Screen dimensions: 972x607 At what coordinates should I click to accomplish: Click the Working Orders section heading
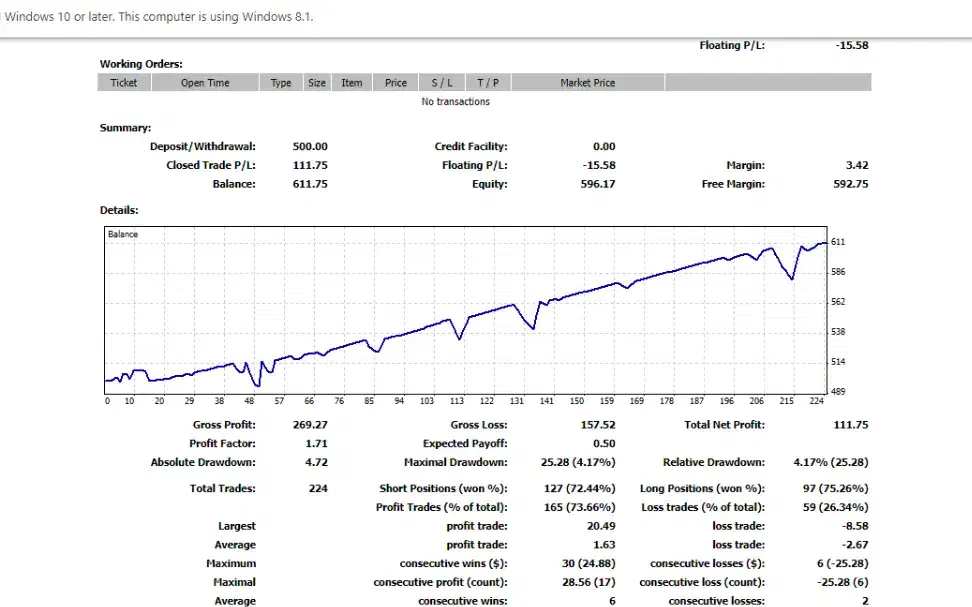141,64
